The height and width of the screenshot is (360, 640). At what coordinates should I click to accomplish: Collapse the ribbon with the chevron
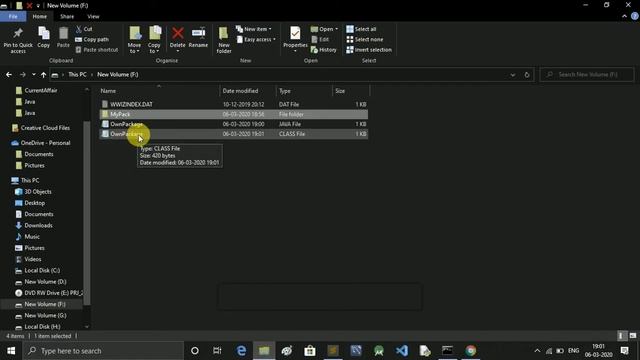coord(624,16)
